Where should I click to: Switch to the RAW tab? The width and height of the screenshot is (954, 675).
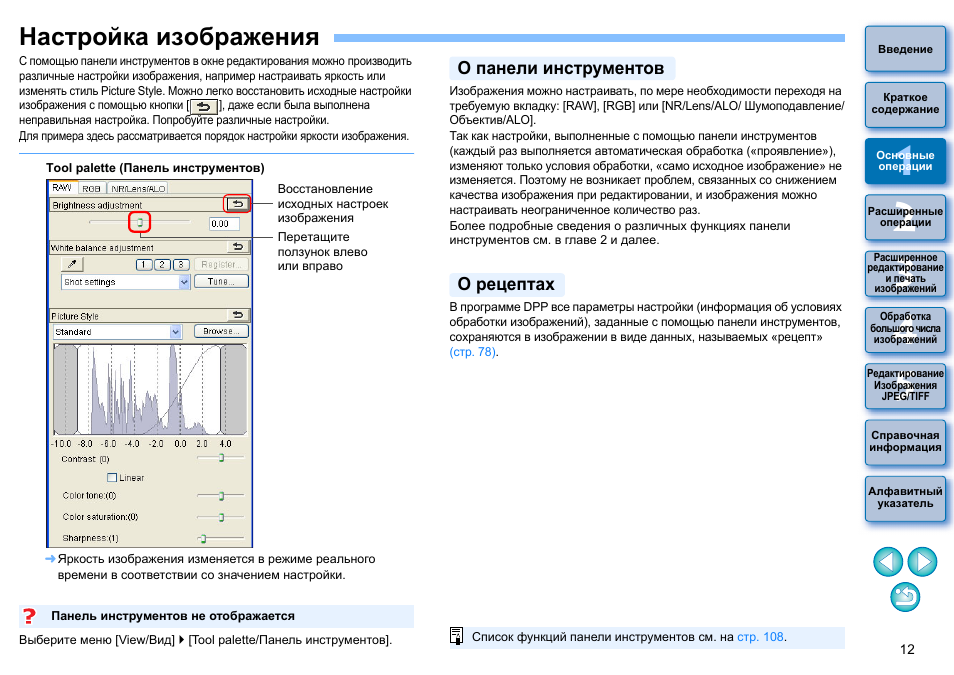tap(63, 187)
